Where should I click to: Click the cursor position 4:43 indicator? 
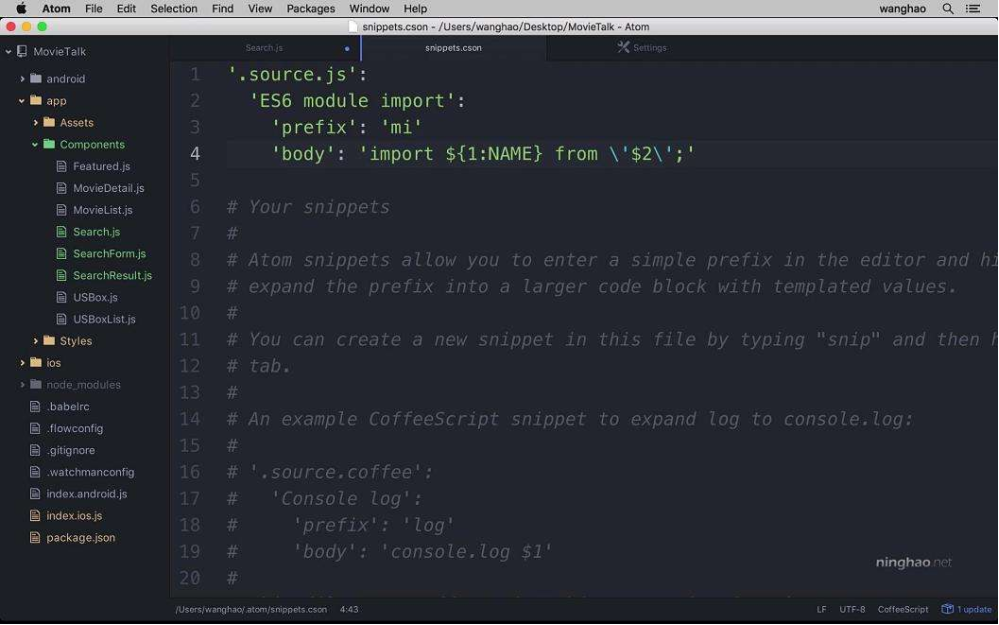(349, 609)
